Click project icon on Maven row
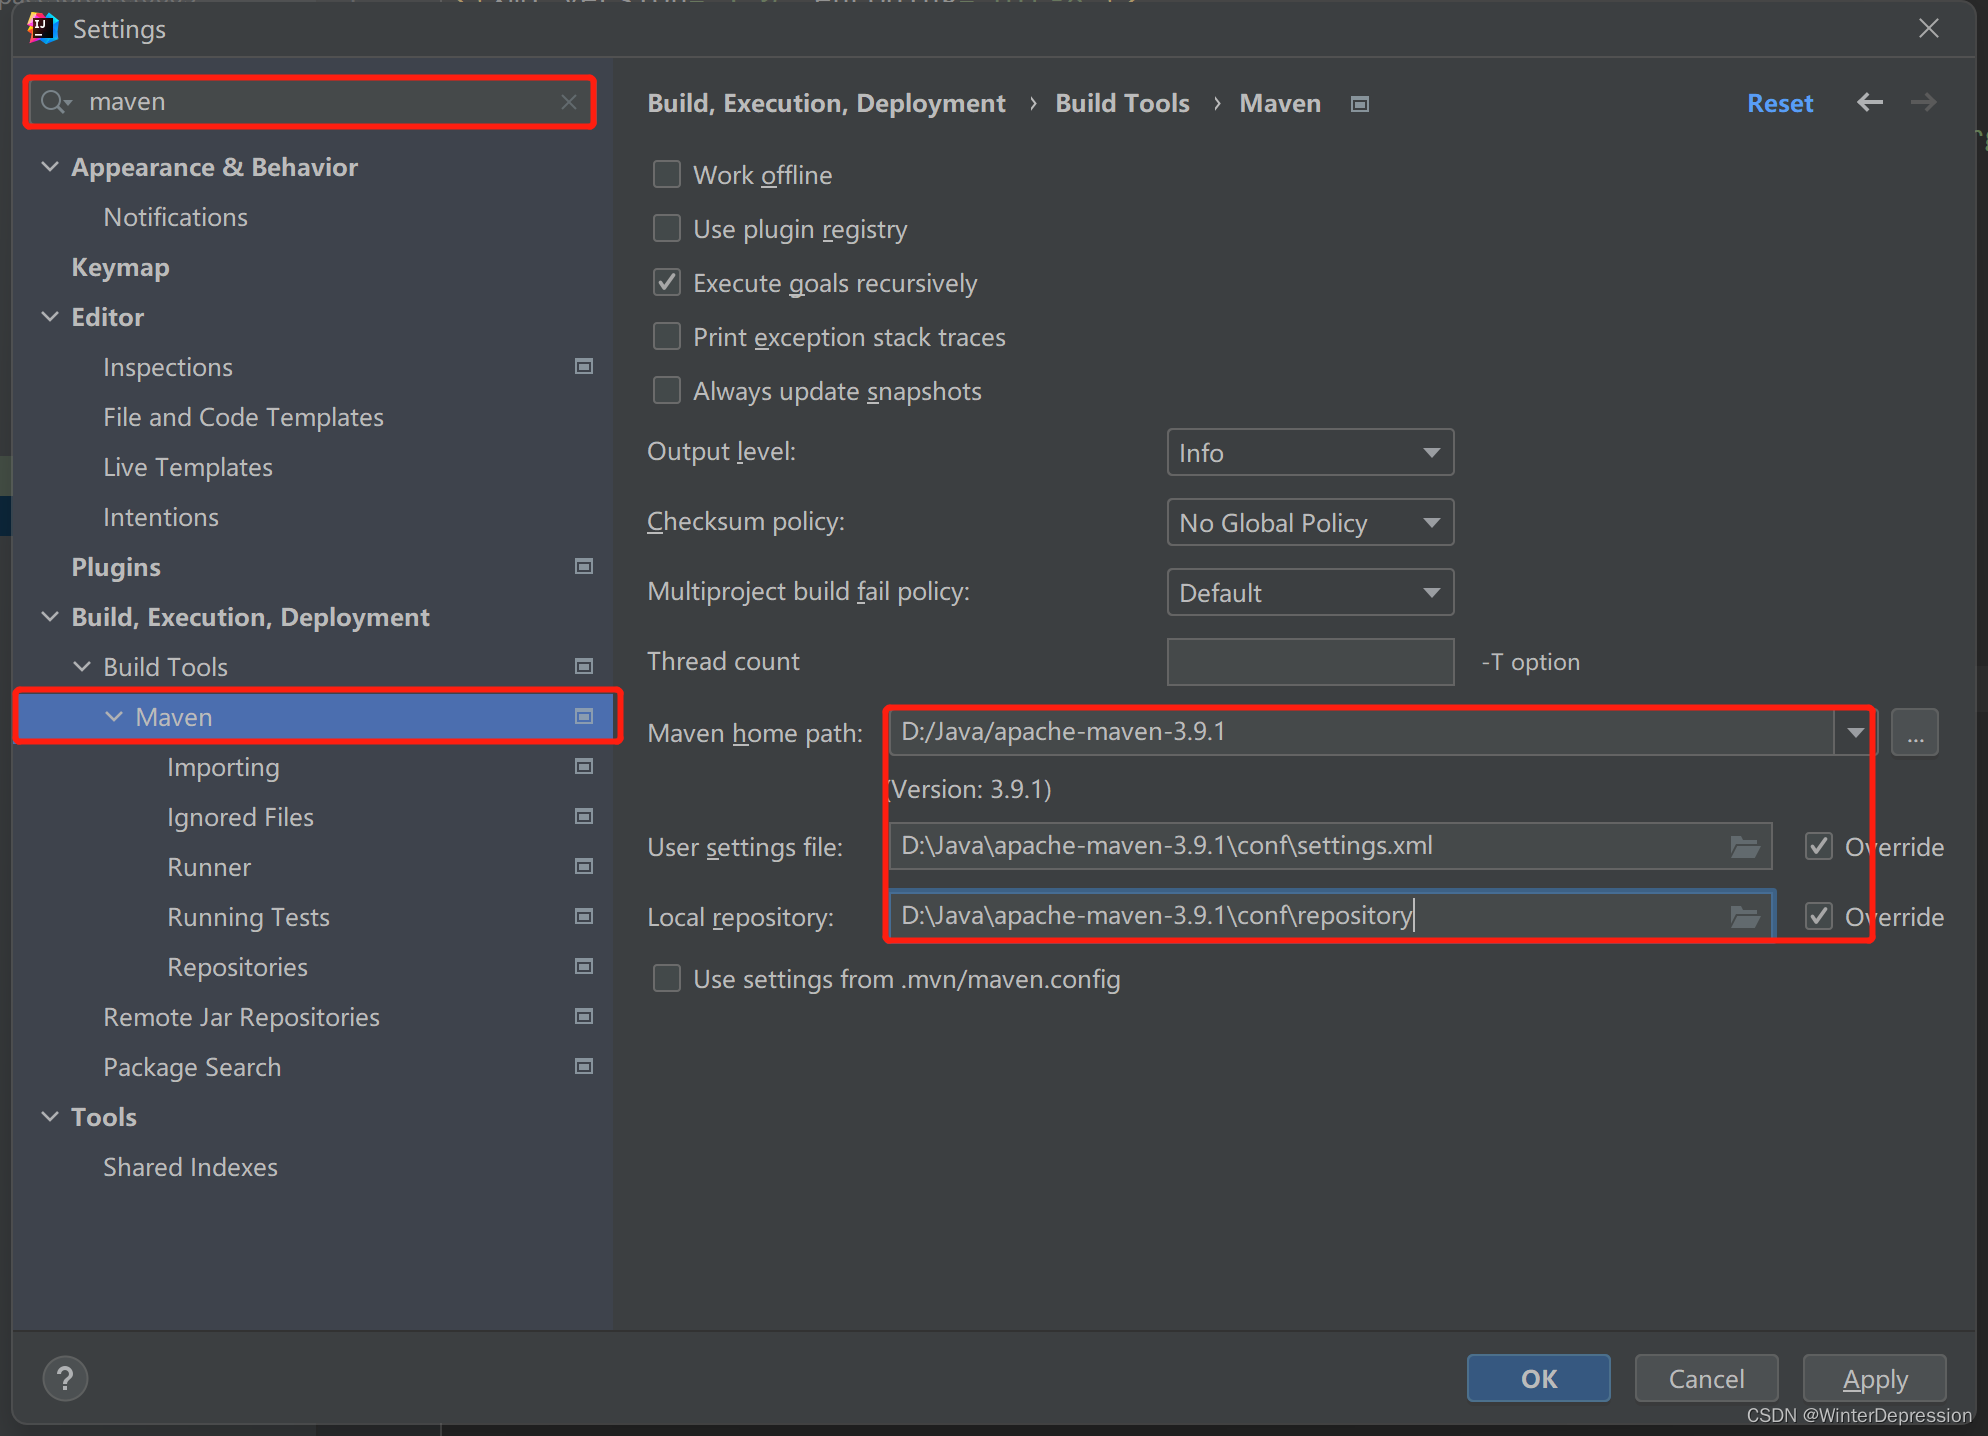Screen dimensions: 1988x1436 [x=584, y=716]
